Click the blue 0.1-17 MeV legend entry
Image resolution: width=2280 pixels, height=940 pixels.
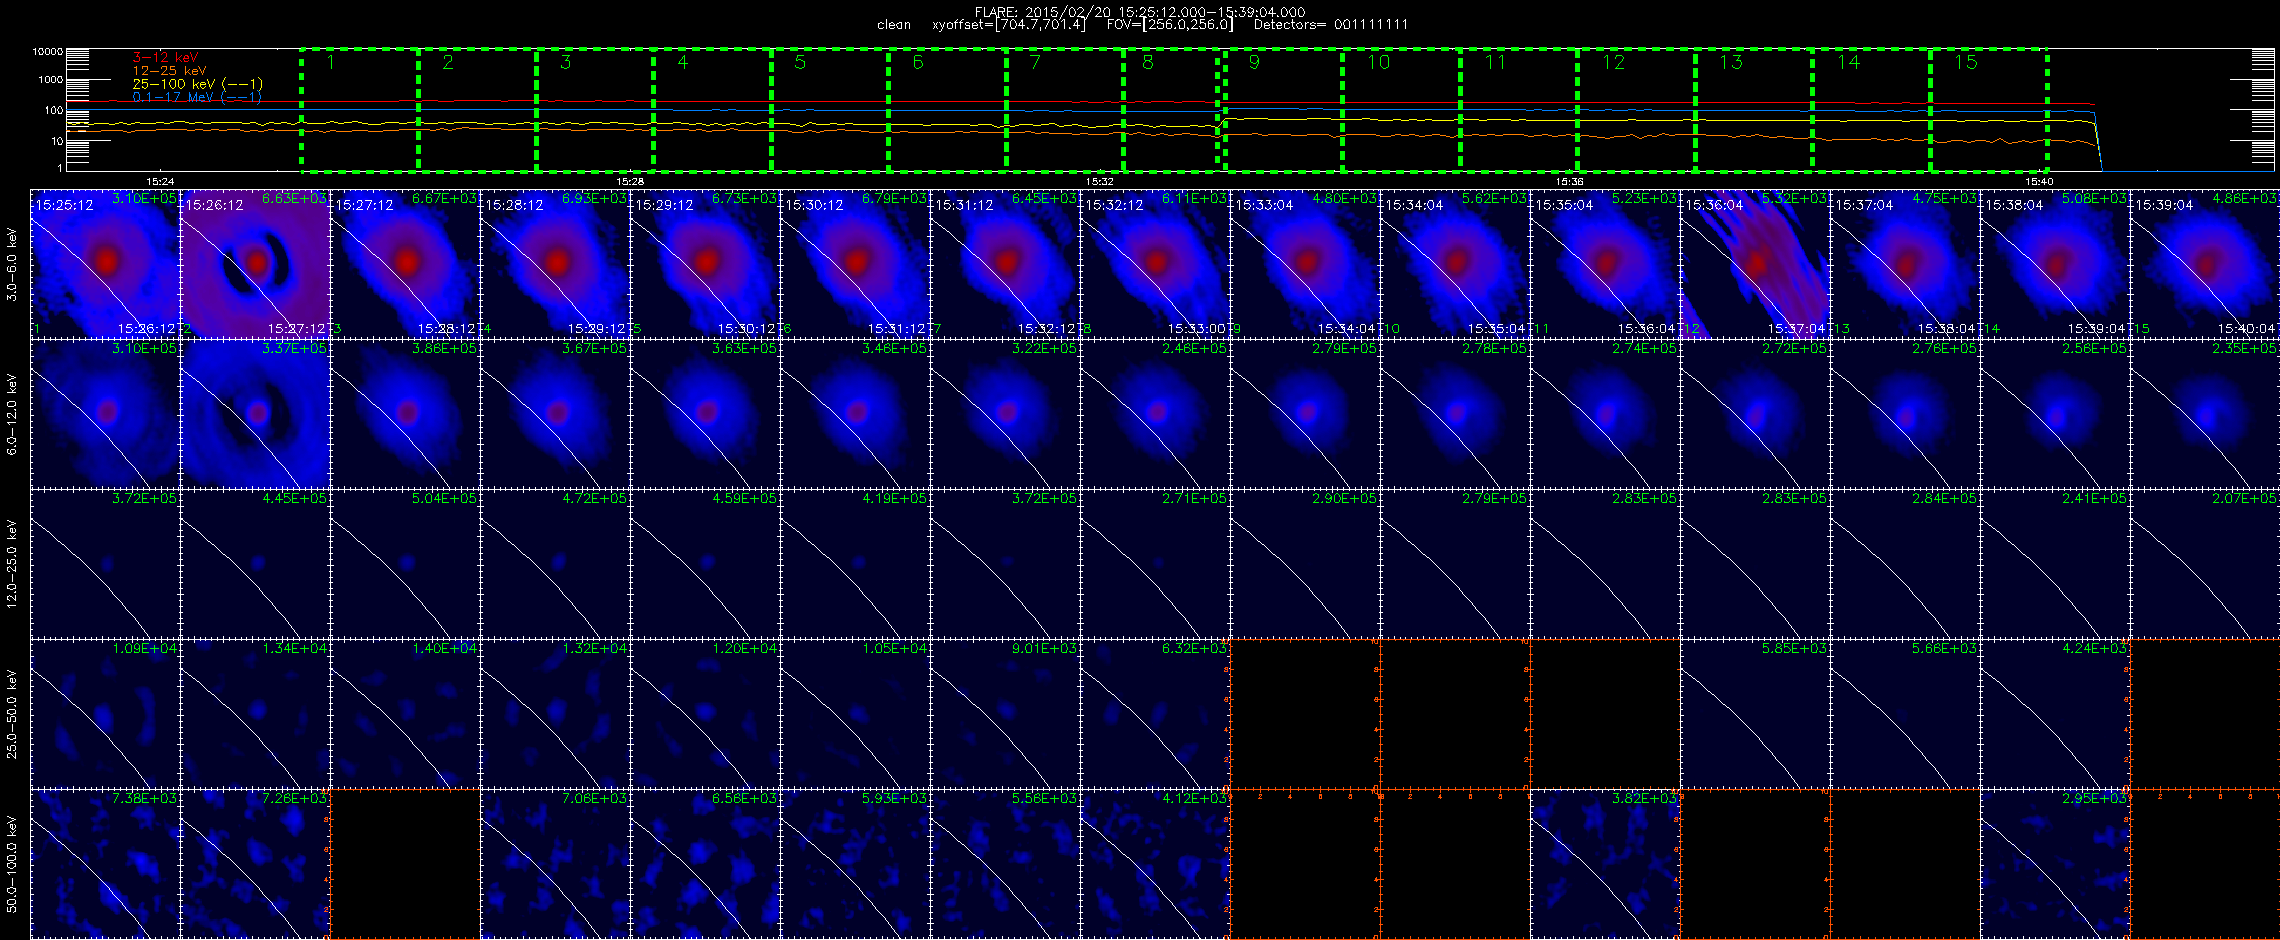coord(197,97)
